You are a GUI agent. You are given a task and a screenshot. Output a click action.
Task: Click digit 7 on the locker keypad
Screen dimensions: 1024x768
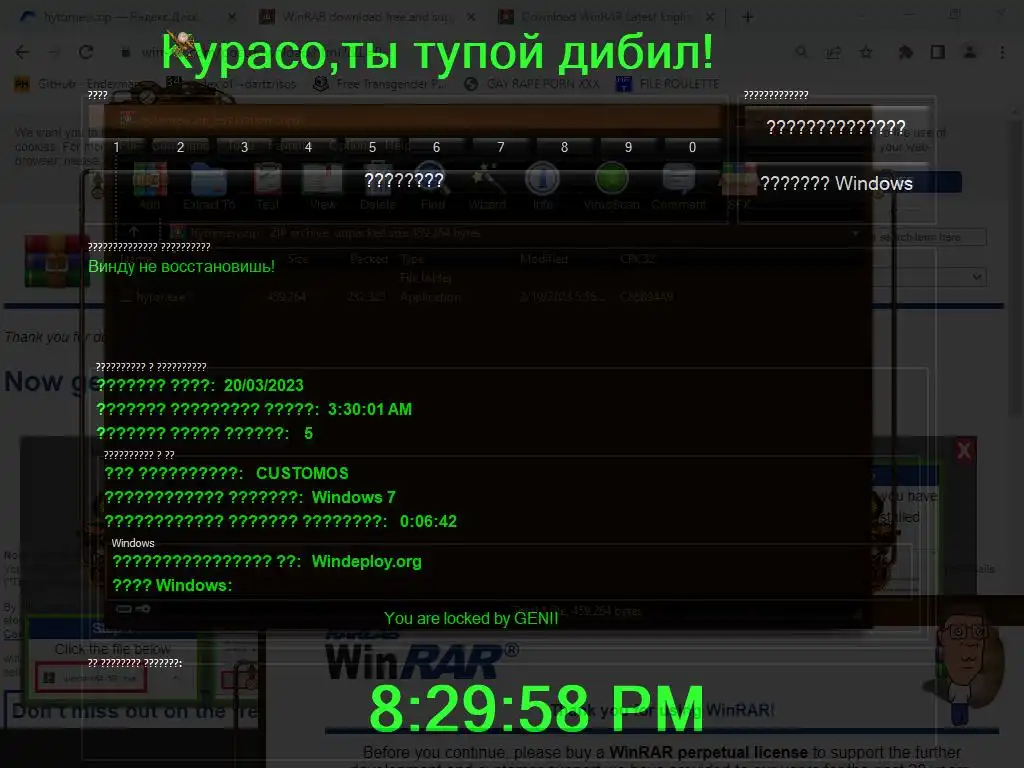pos(500,147)
